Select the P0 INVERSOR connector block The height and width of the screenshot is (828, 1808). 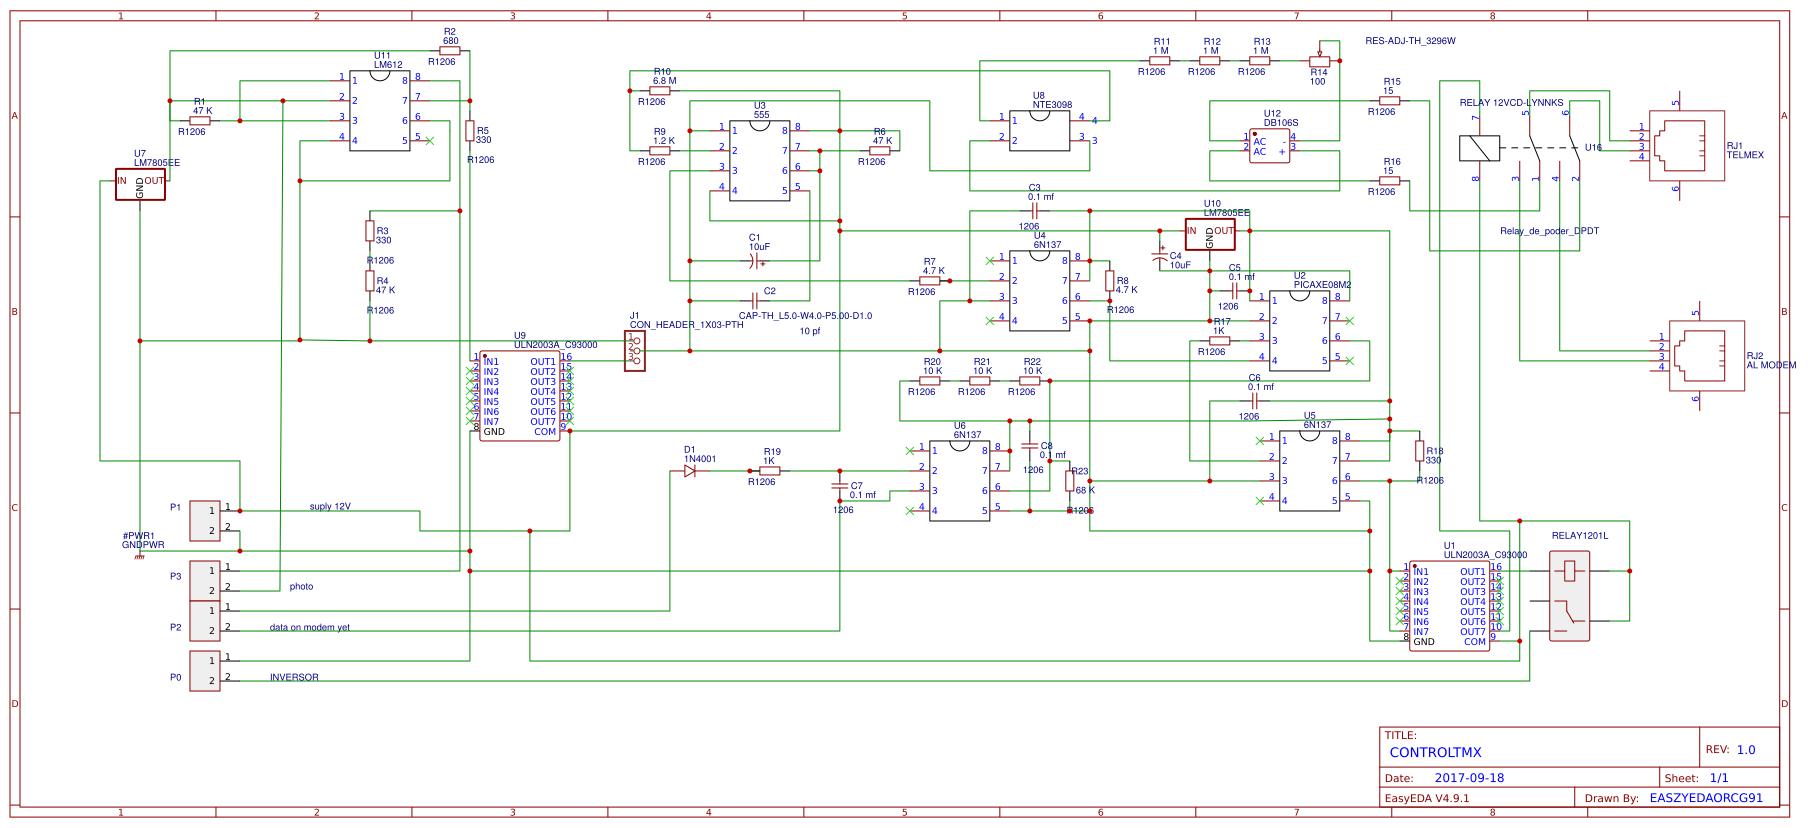(205, 670)
